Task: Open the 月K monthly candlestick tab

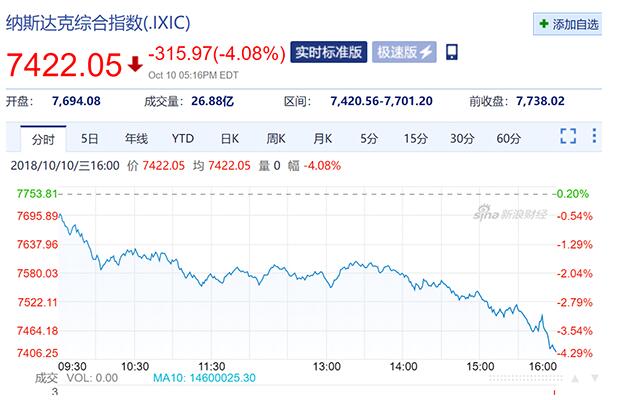Action: click(322, 137)
